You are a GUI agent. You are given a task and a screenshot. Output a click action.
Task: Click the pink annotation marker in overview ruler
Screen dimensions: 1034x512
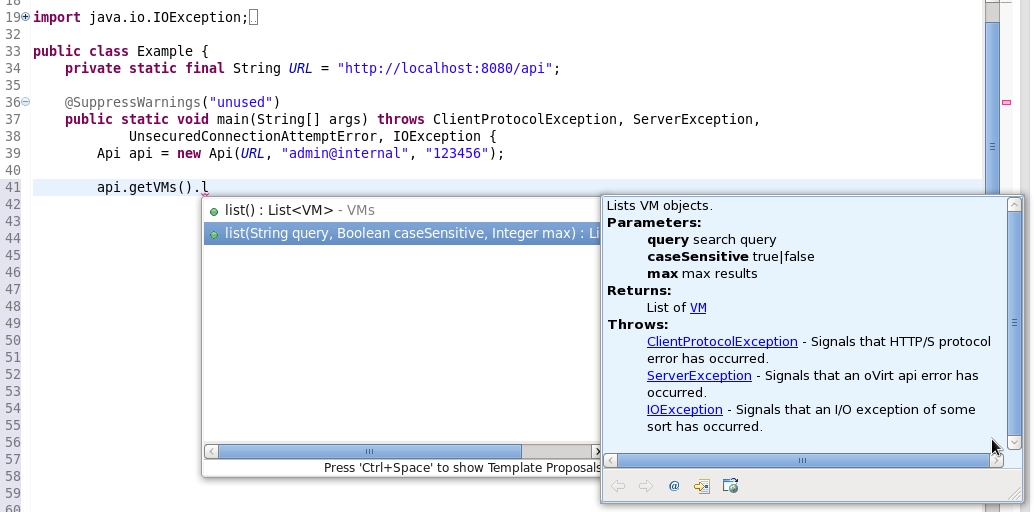(1007, 102)
